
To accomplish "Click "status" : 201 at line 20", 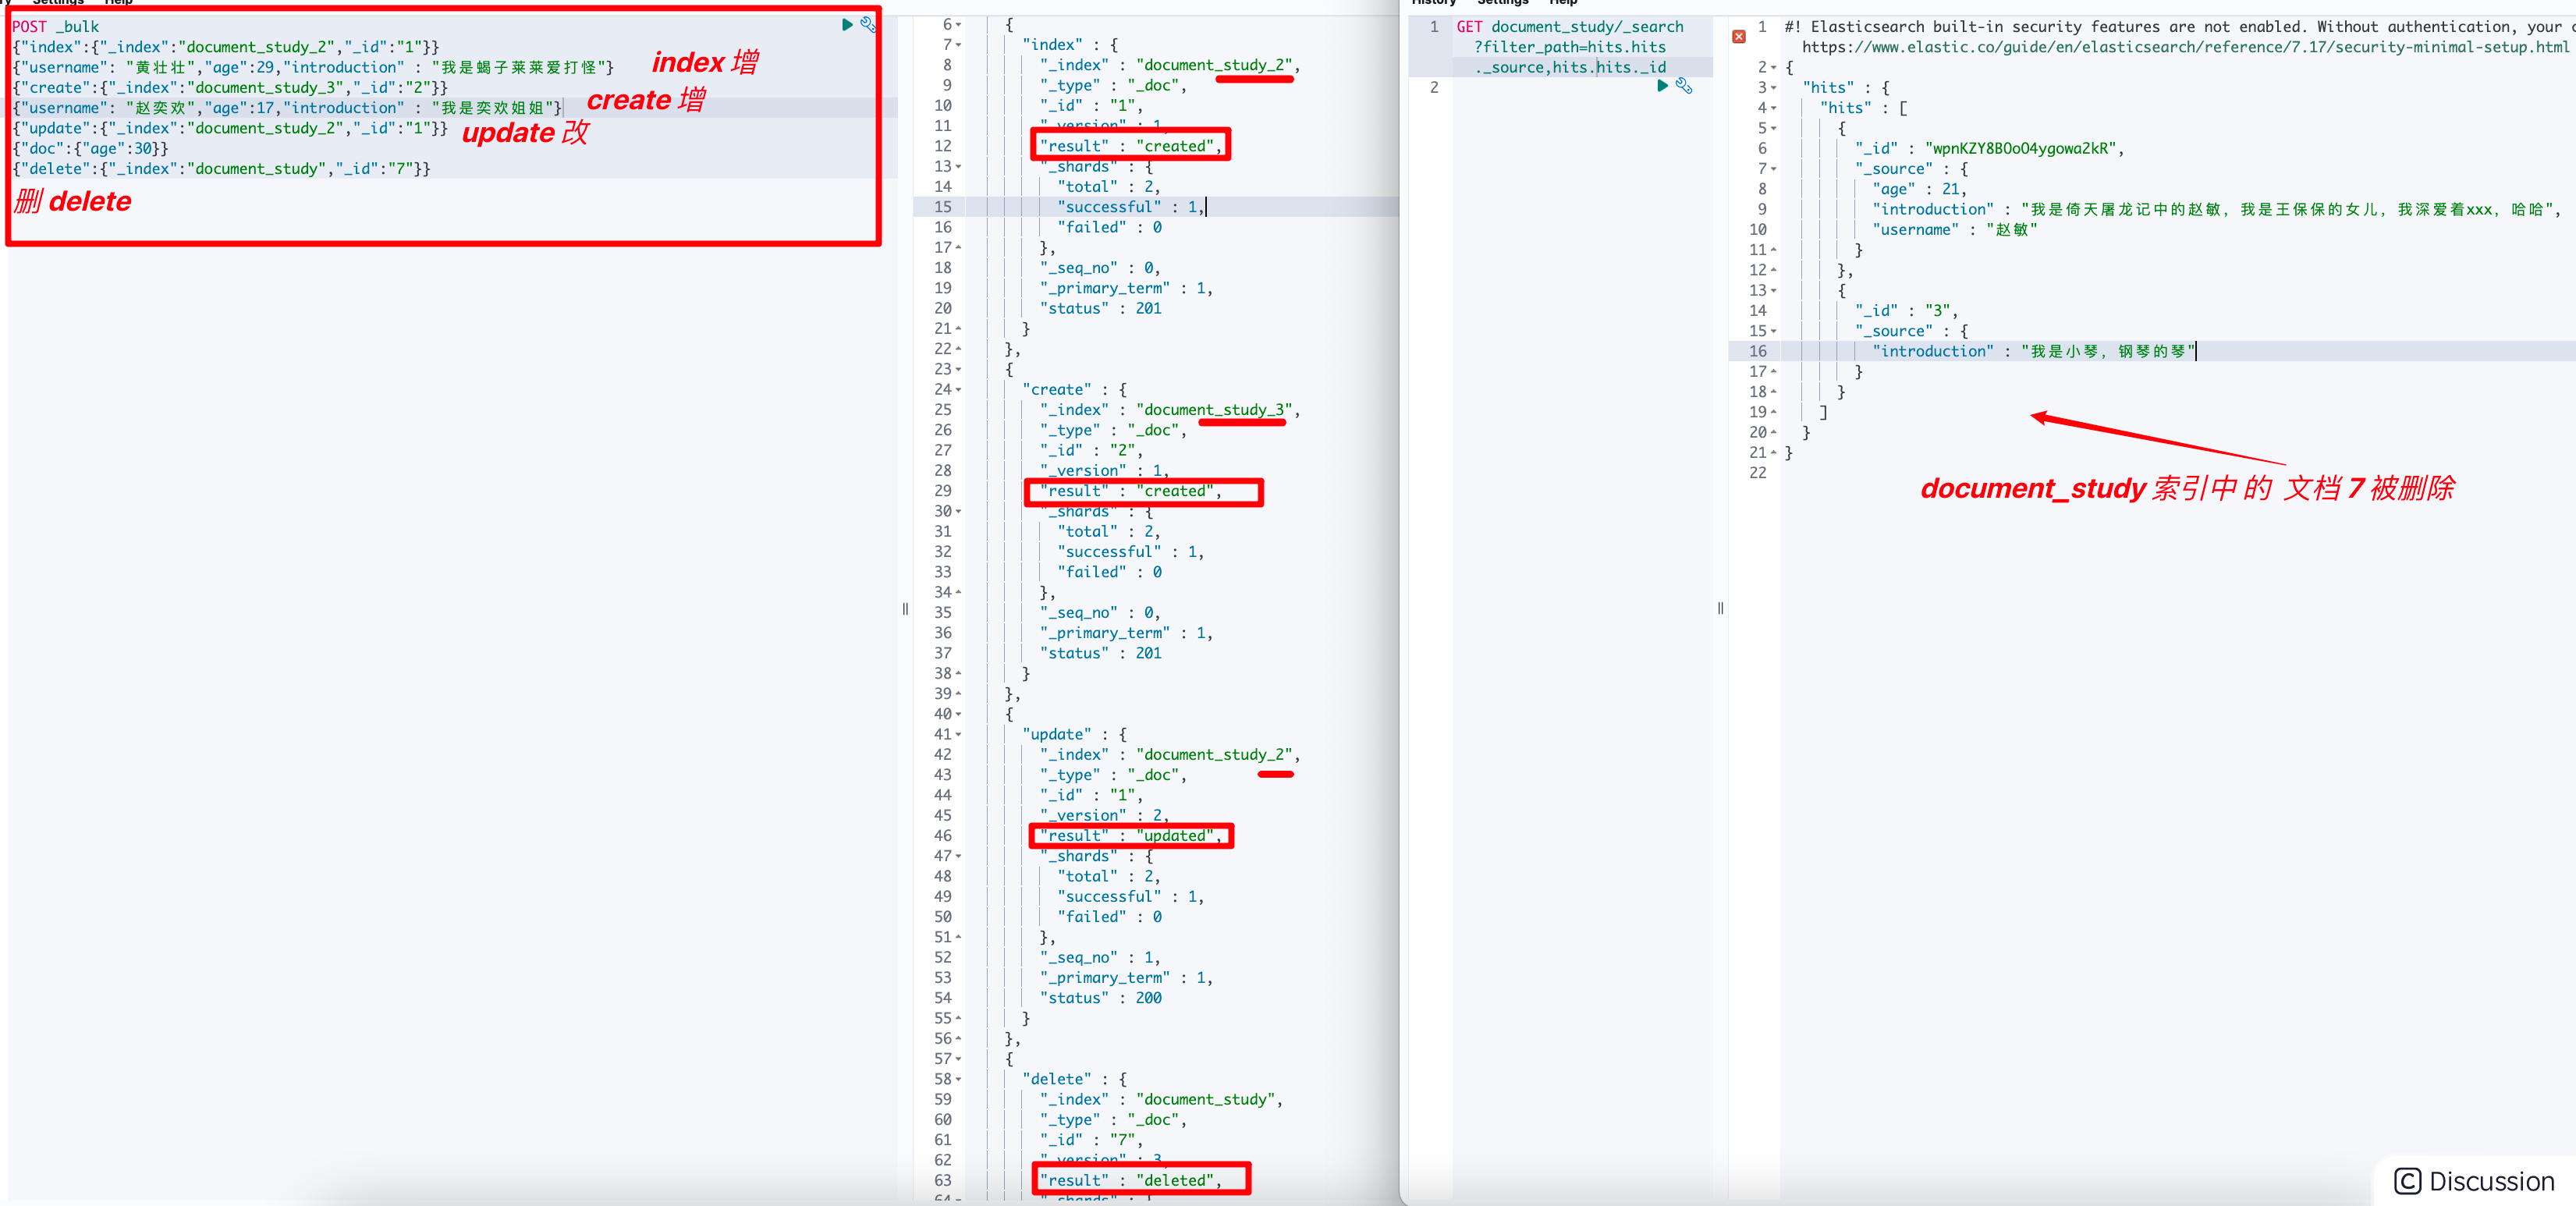I will tap(1100, 308).
